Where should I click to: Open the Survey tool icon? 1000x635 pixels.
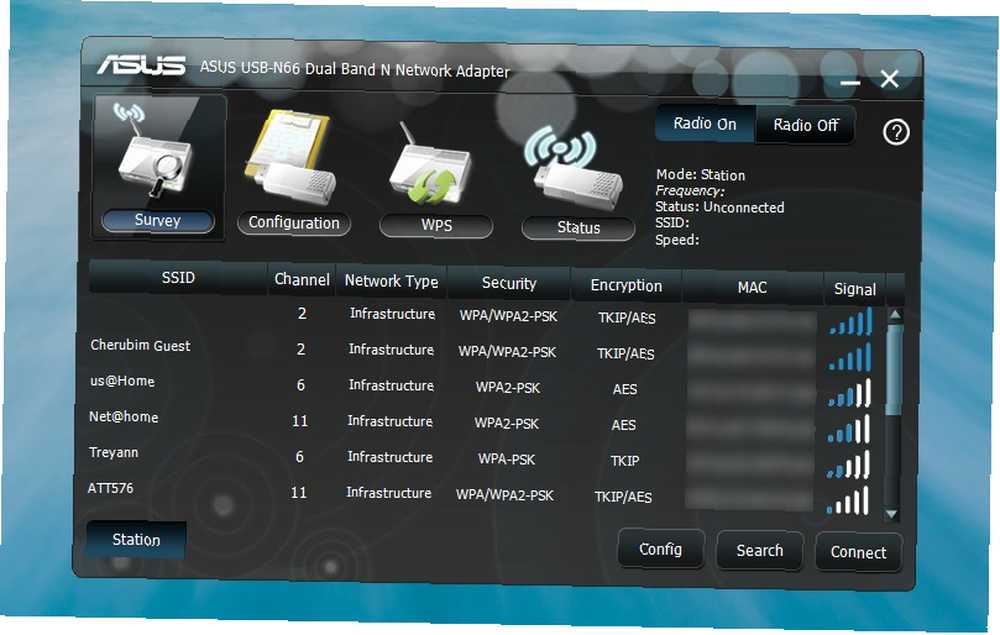point(156,153)
